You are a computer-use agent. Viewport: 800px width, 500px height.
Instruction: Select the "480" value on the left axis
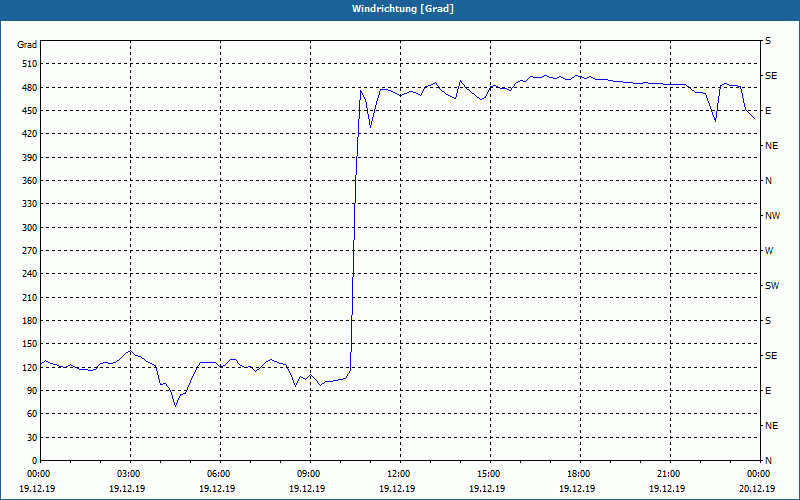[30, 87]
